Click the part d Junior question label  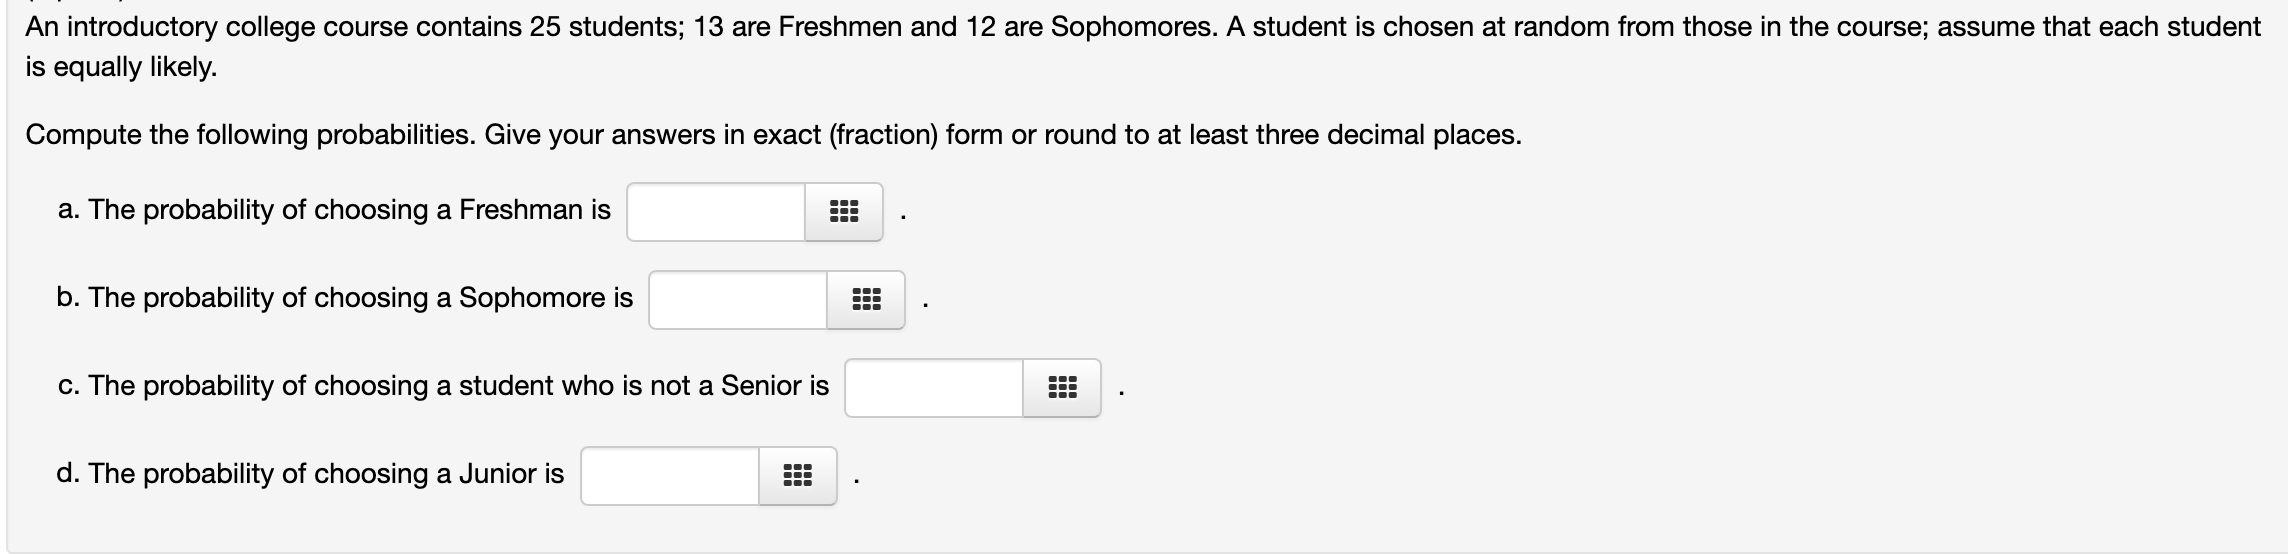[310, 474]
